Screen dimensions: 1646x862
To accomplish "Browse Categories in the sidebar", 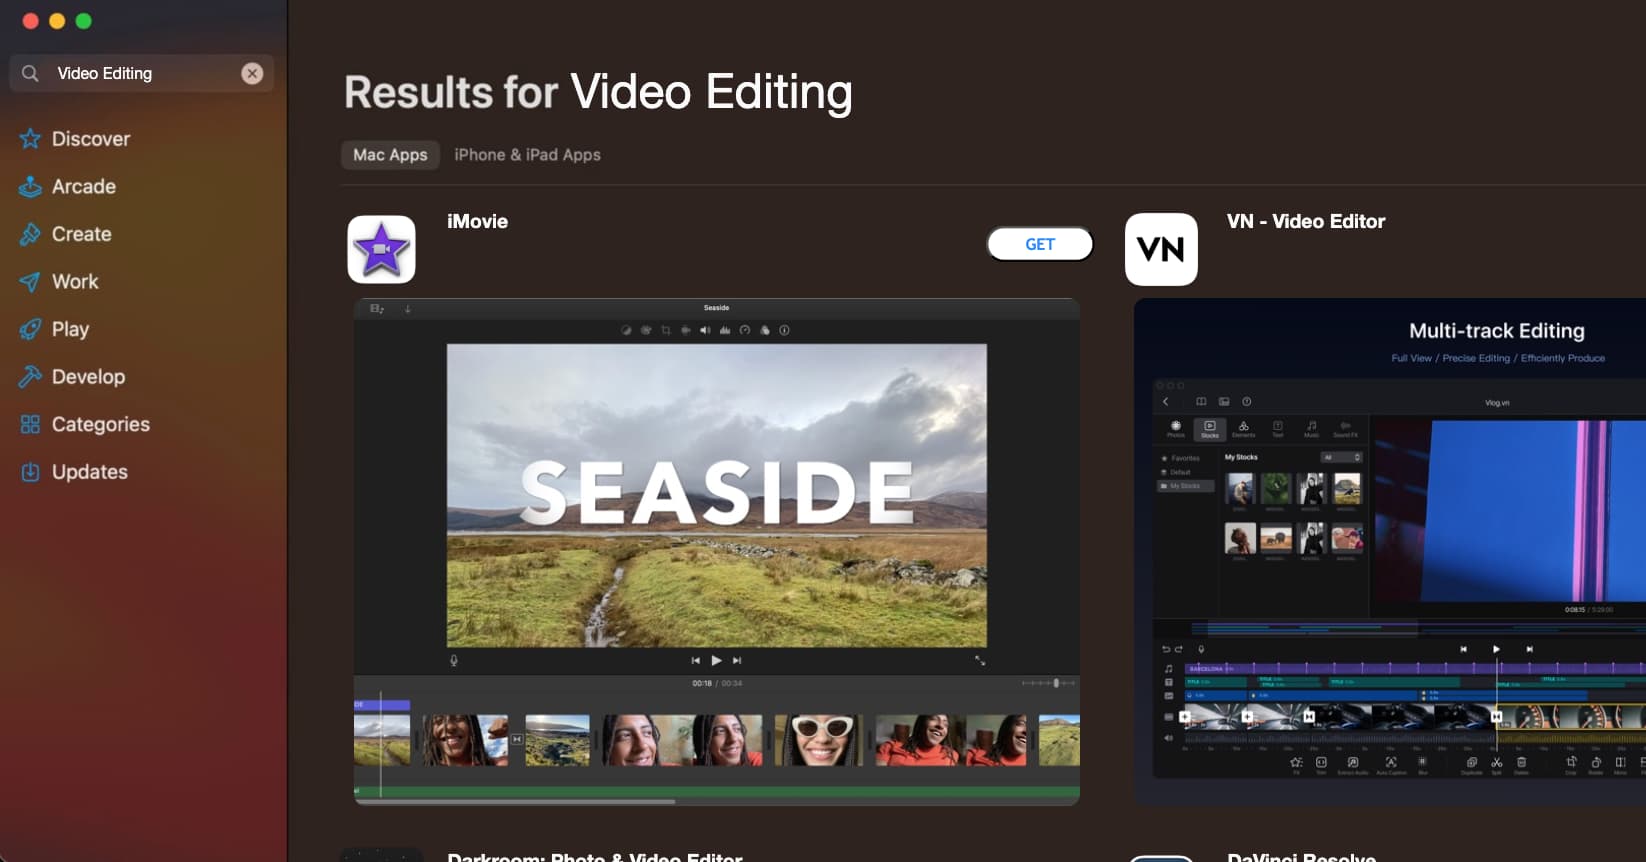I will (x=85, y=424).
